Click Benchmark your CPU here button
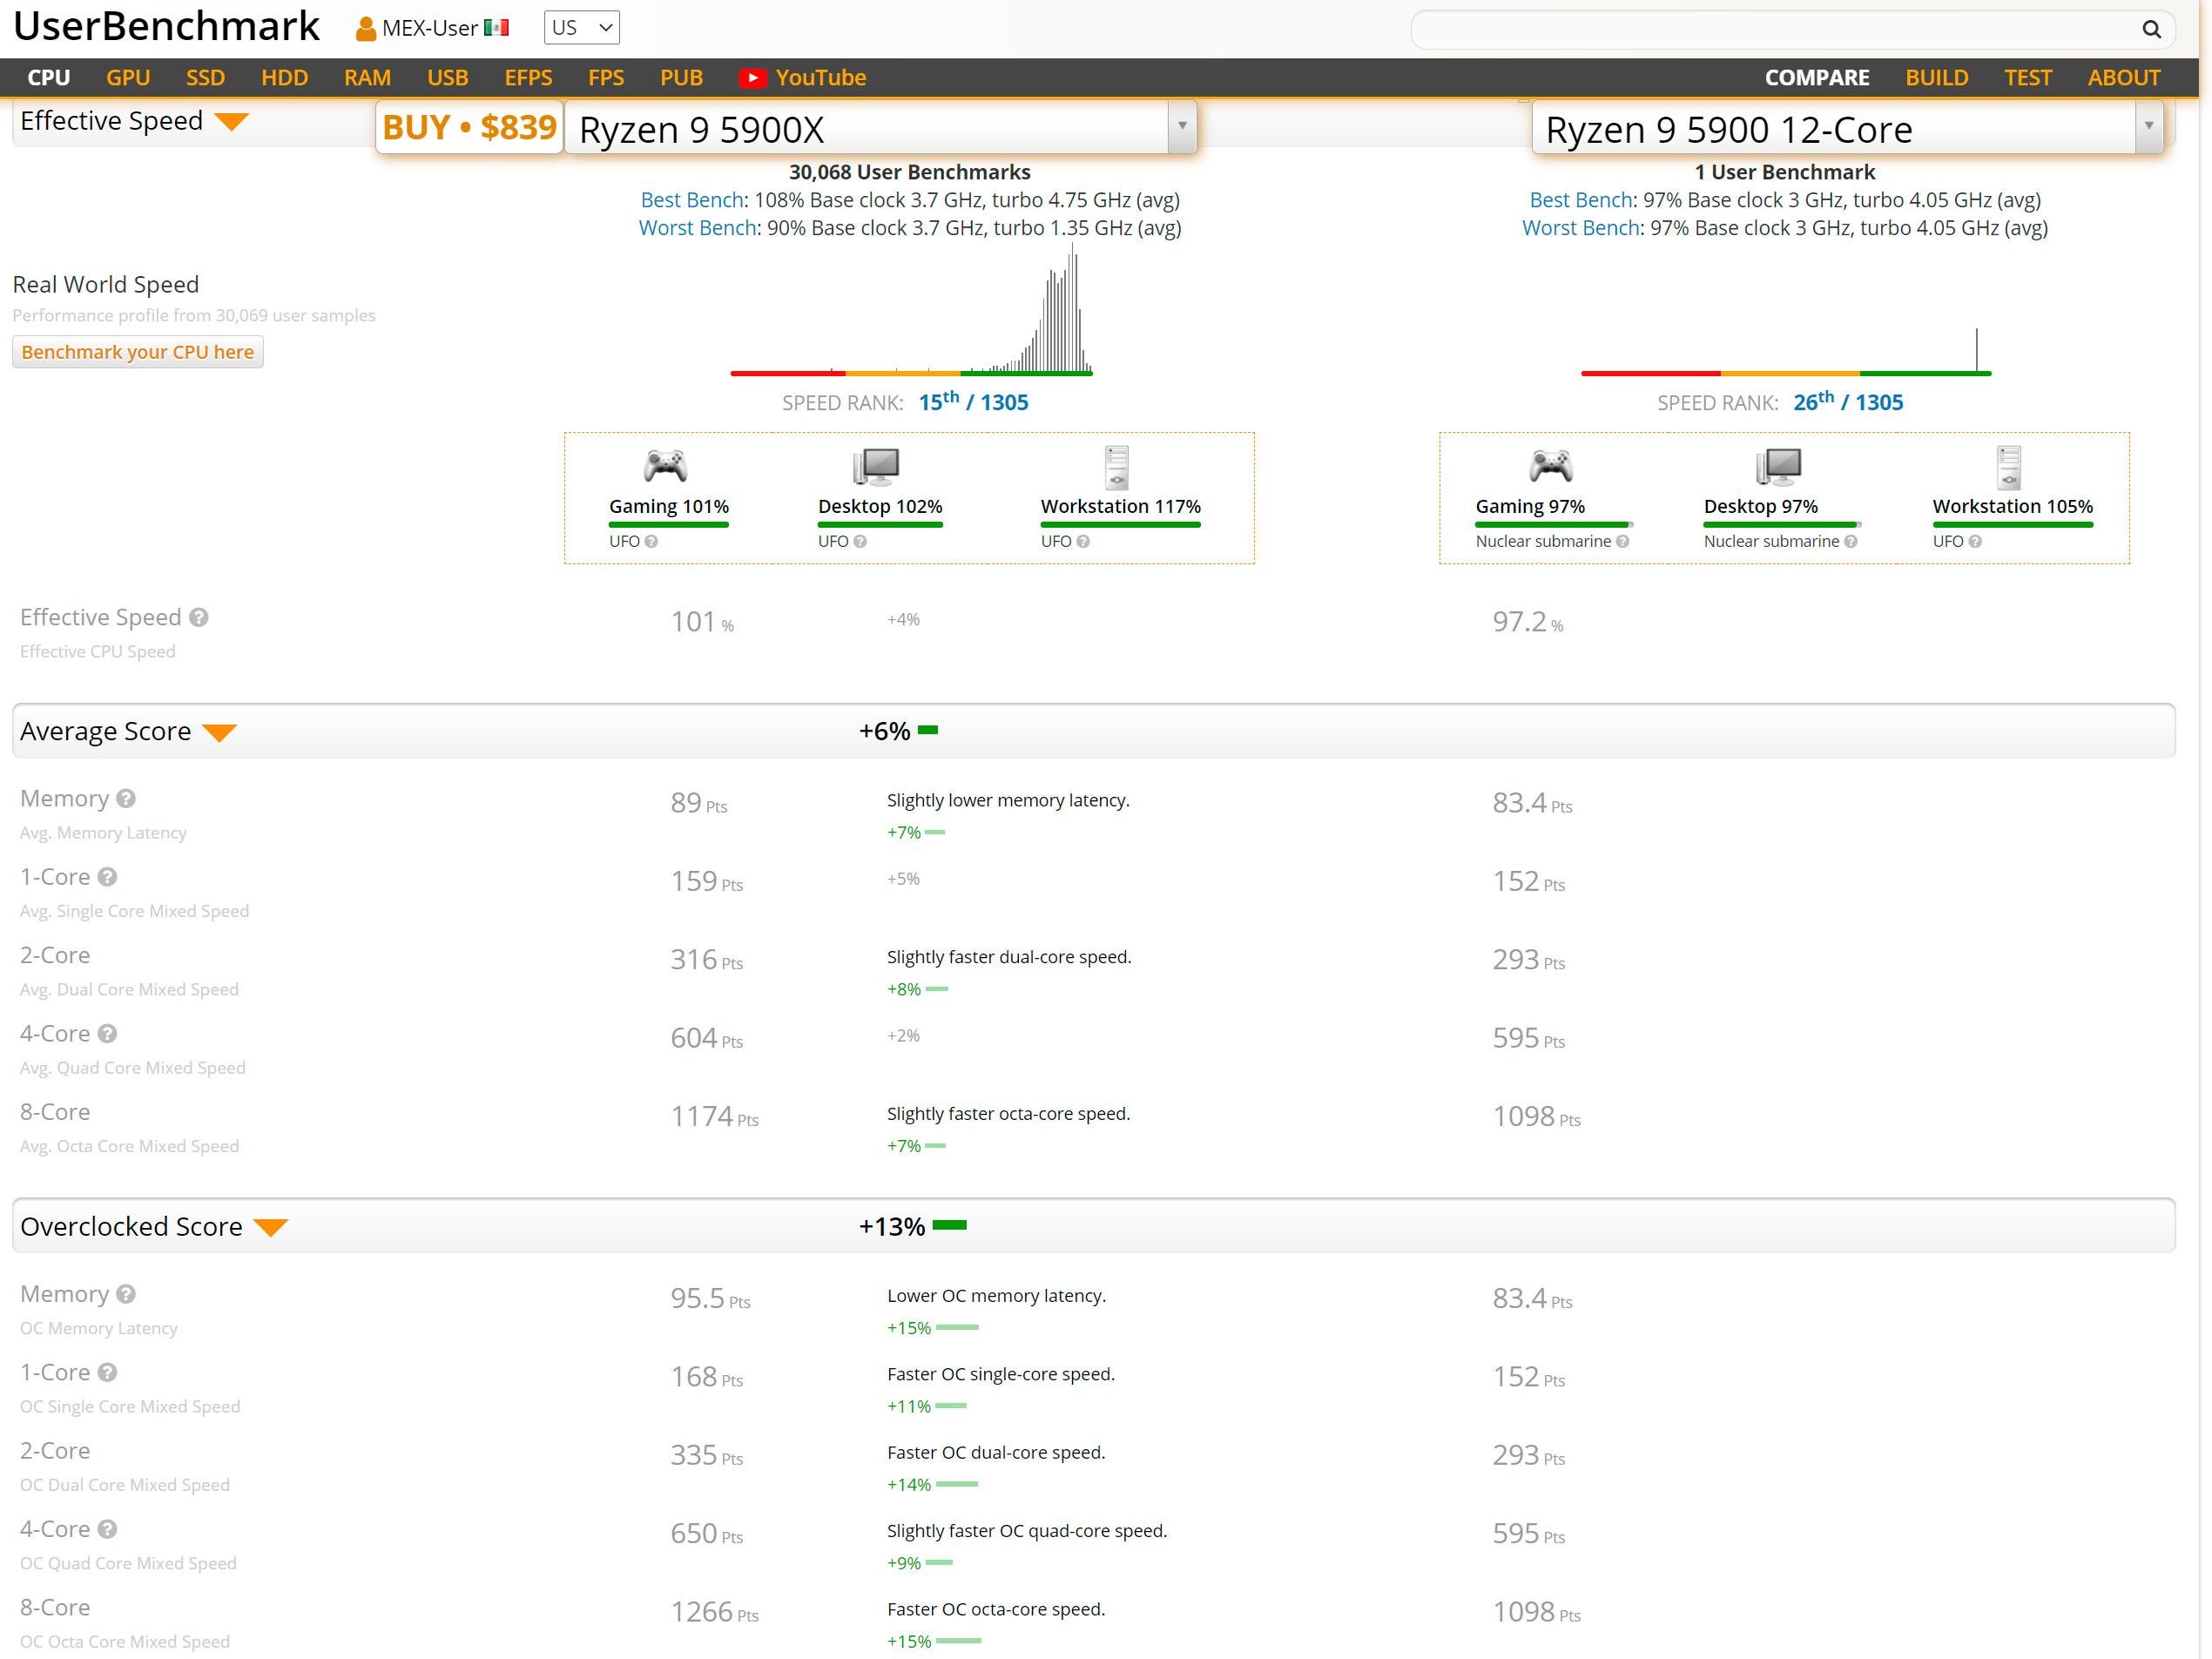 138,352
